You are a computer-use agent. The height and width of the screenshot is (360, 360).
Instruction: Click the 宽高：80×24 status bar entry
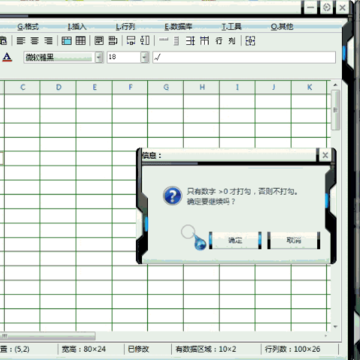click(x=84, y=349)
